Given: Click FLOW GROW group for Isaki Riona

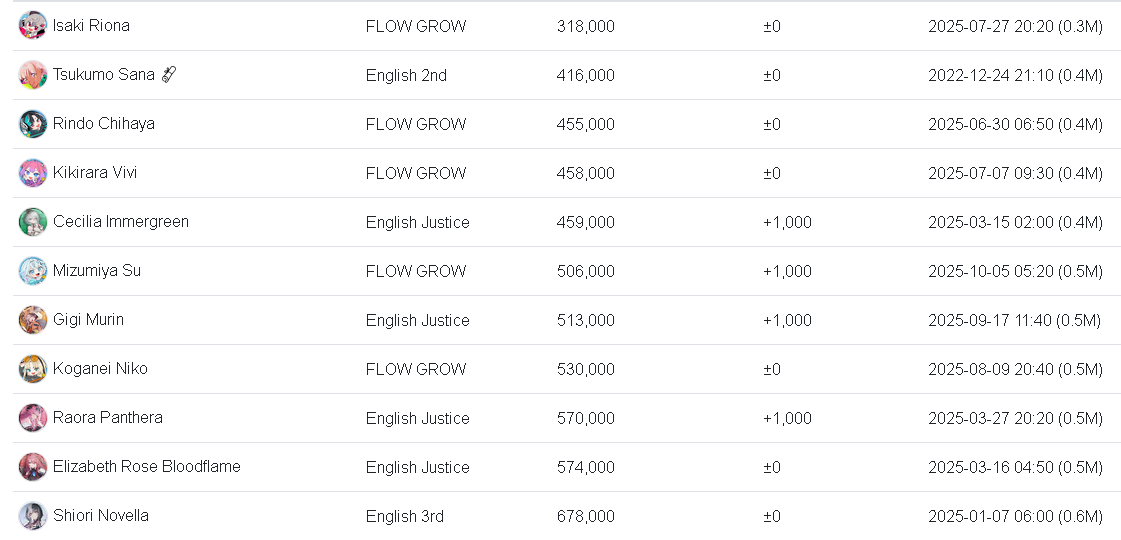Looking at the screenshot, I should (415, 26).
